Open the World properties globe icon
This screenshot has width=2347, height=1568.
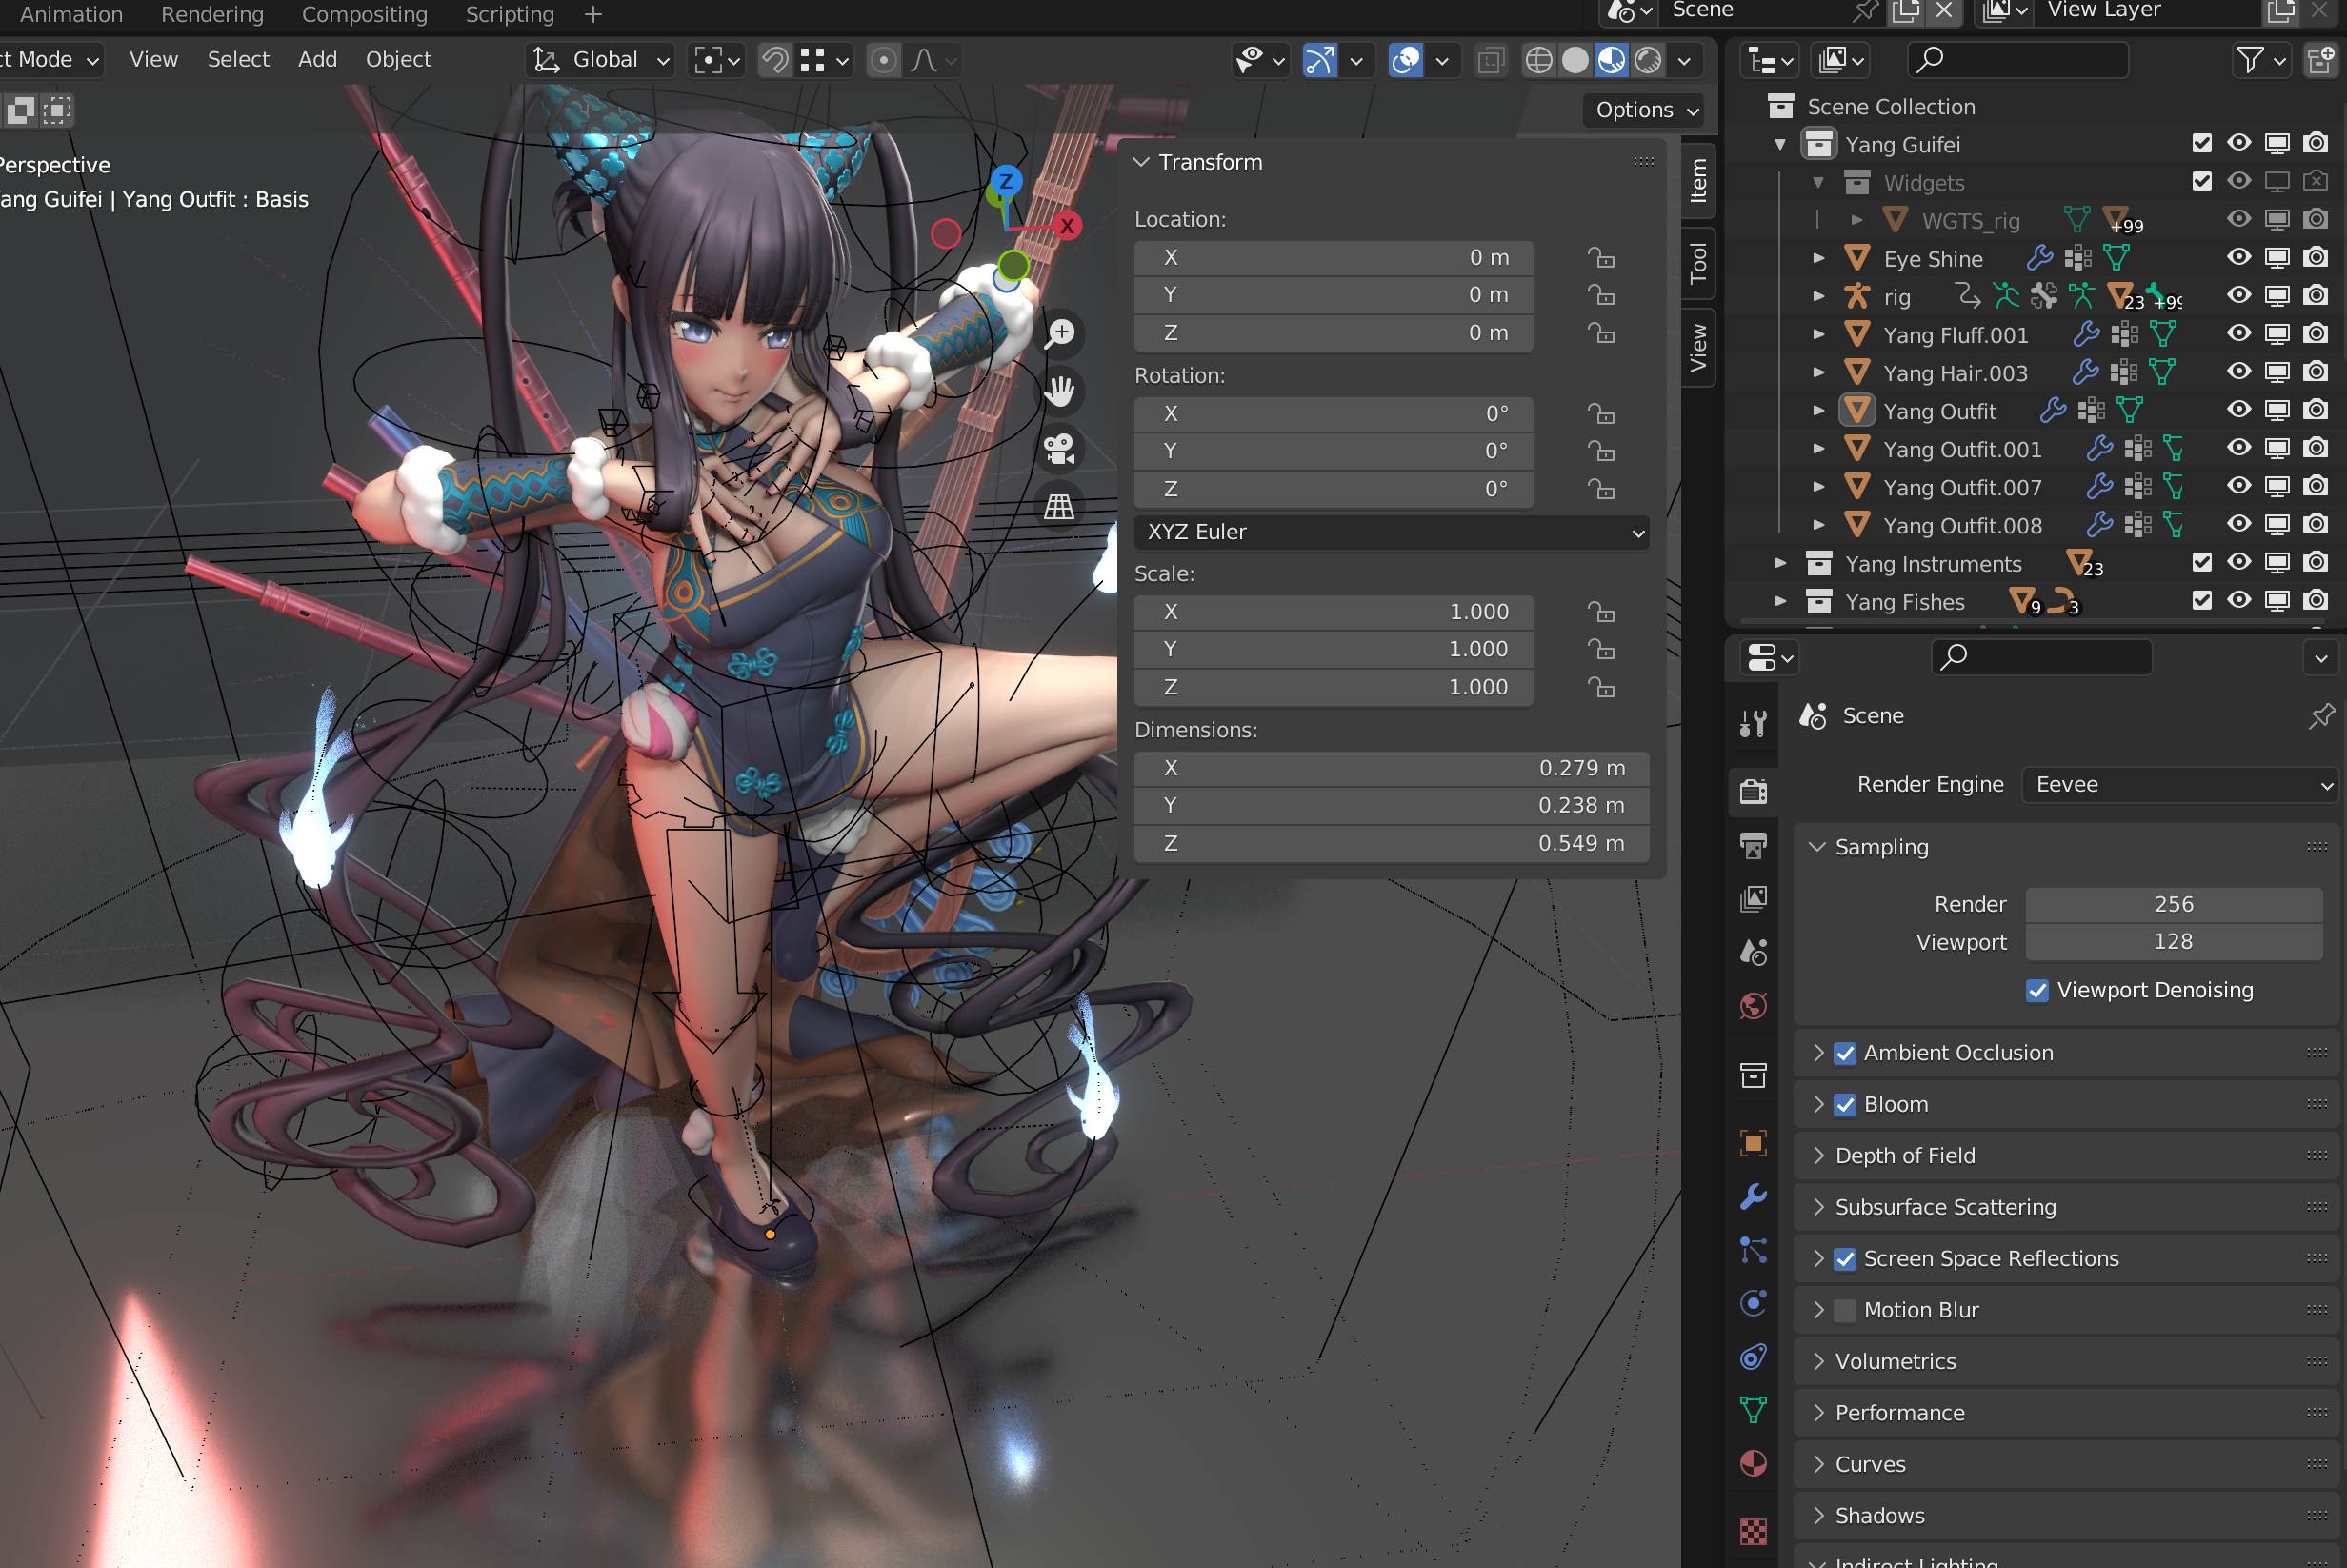pos(1753,1005)
